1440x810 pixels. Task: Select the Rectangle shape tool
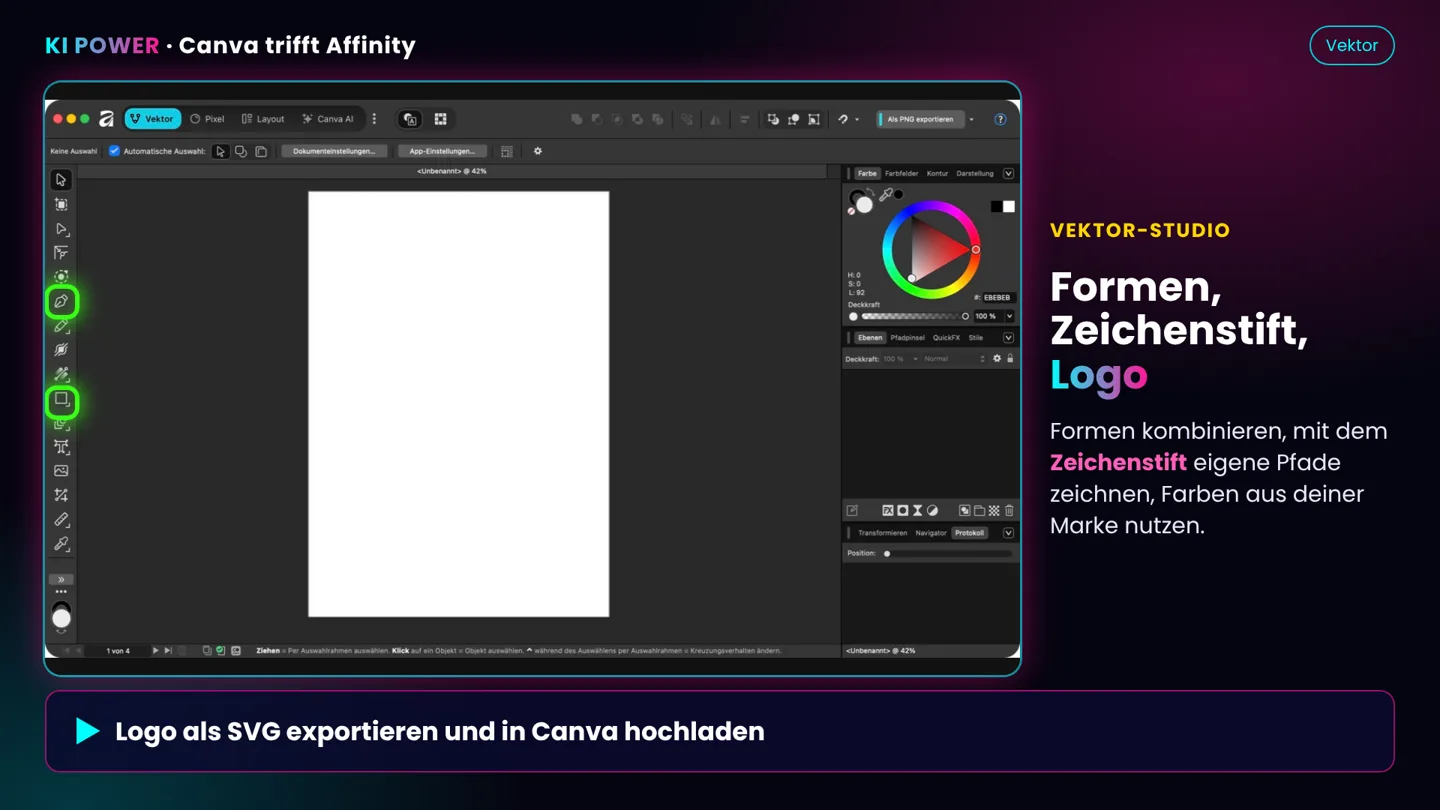(61, 401)
